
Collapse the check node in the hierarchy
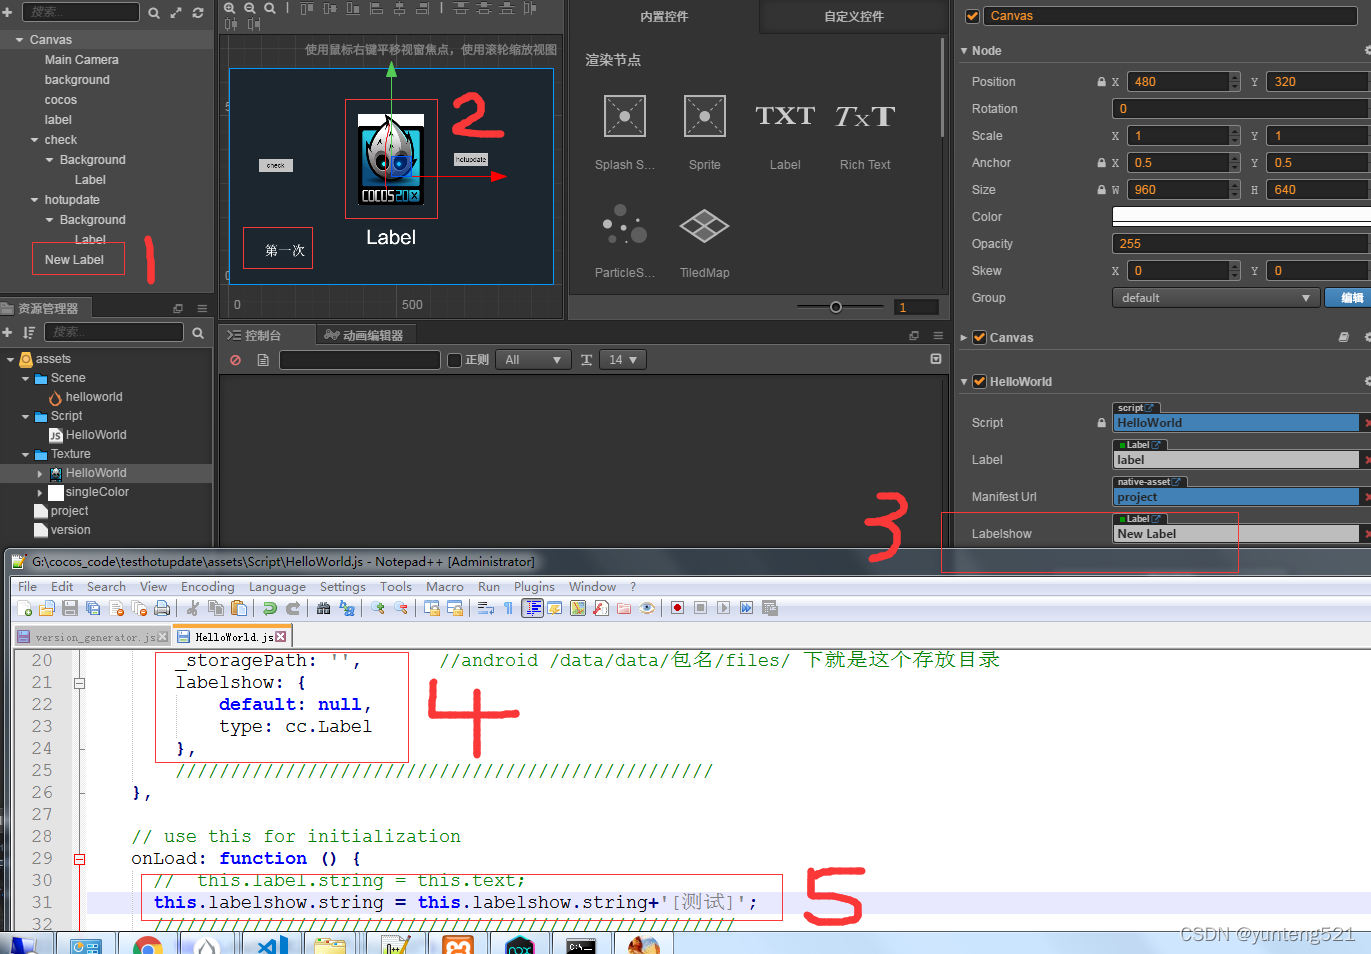[34, 140]
